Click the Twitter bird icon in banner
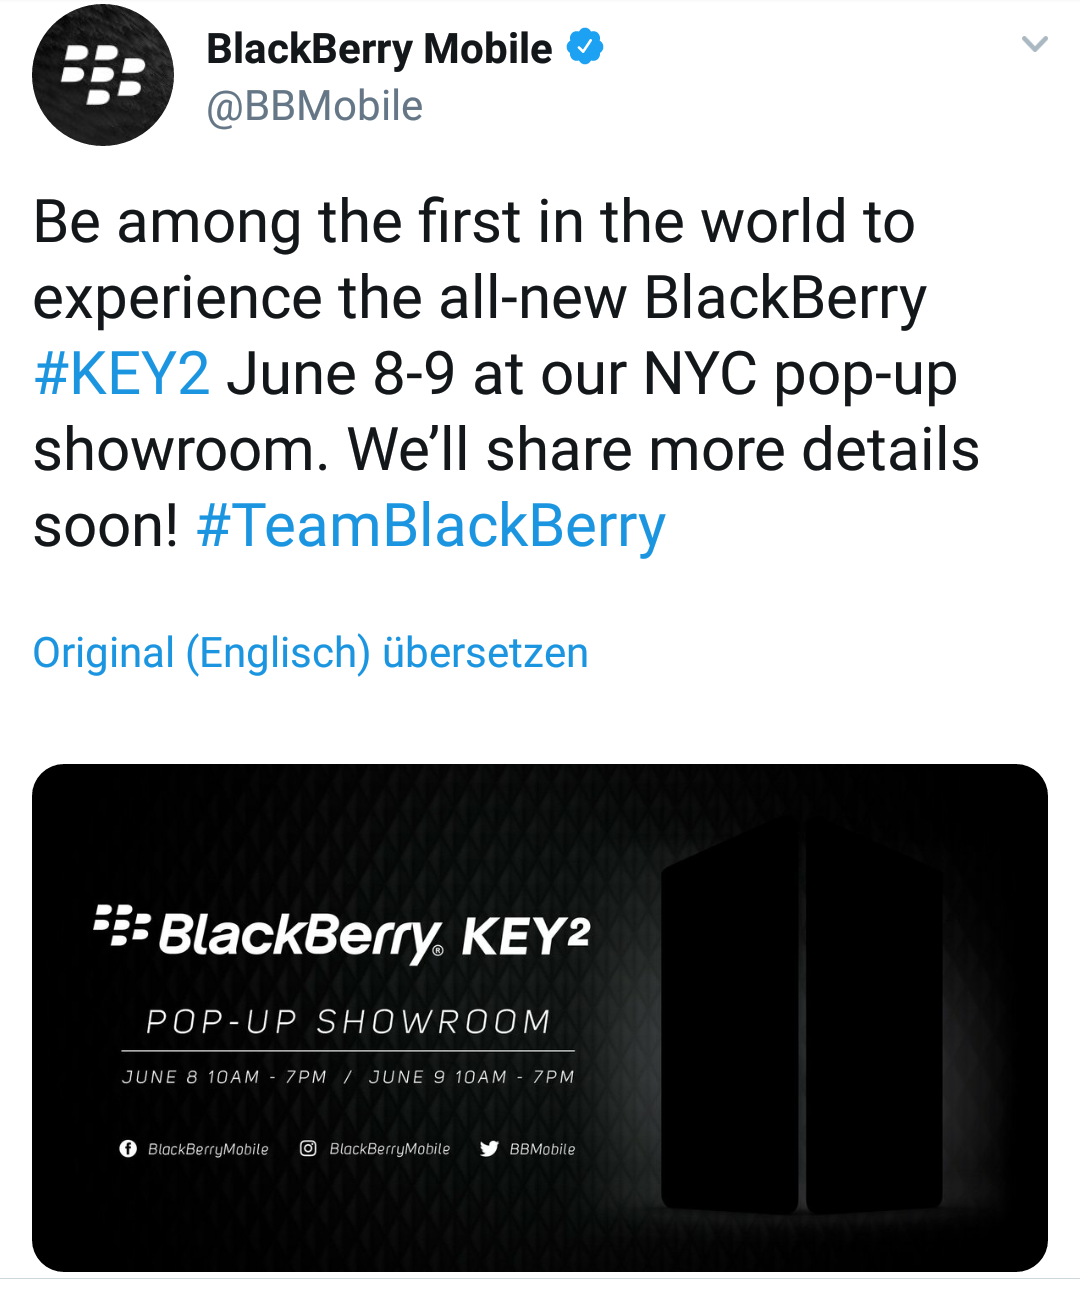1080x1300 pixels. point(489,1149)
